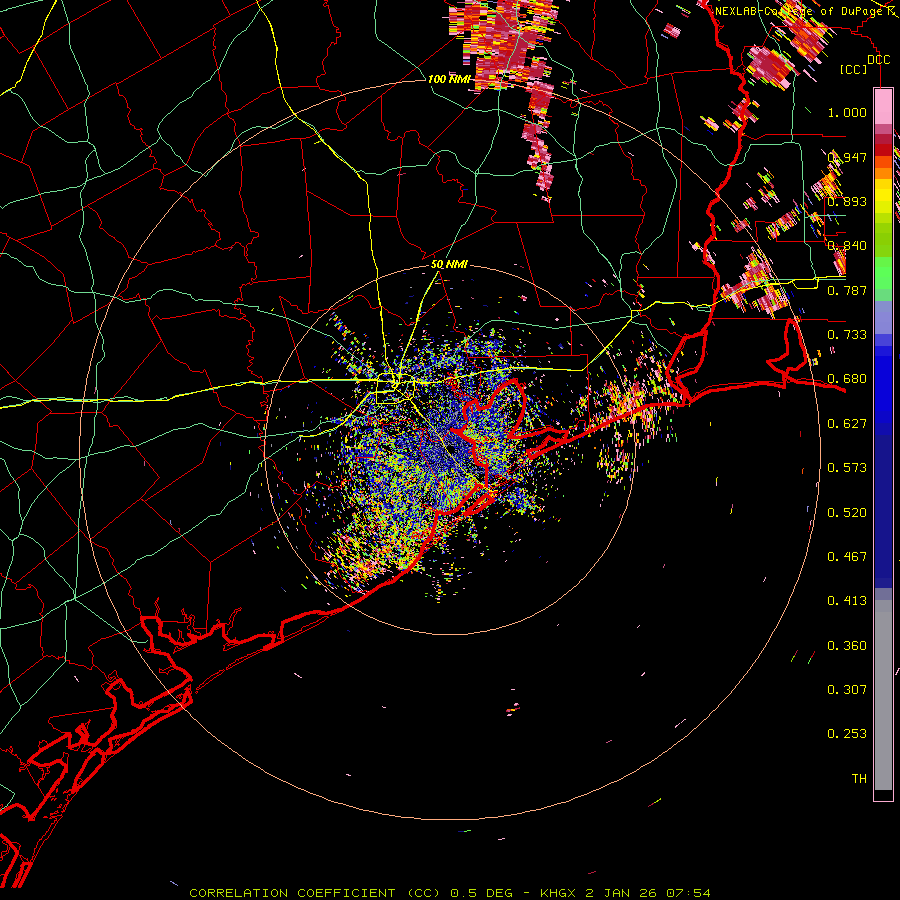The image size is (900, 900).
Task: Select the 0.467 legend value
Action: click(x=847, y=556)
